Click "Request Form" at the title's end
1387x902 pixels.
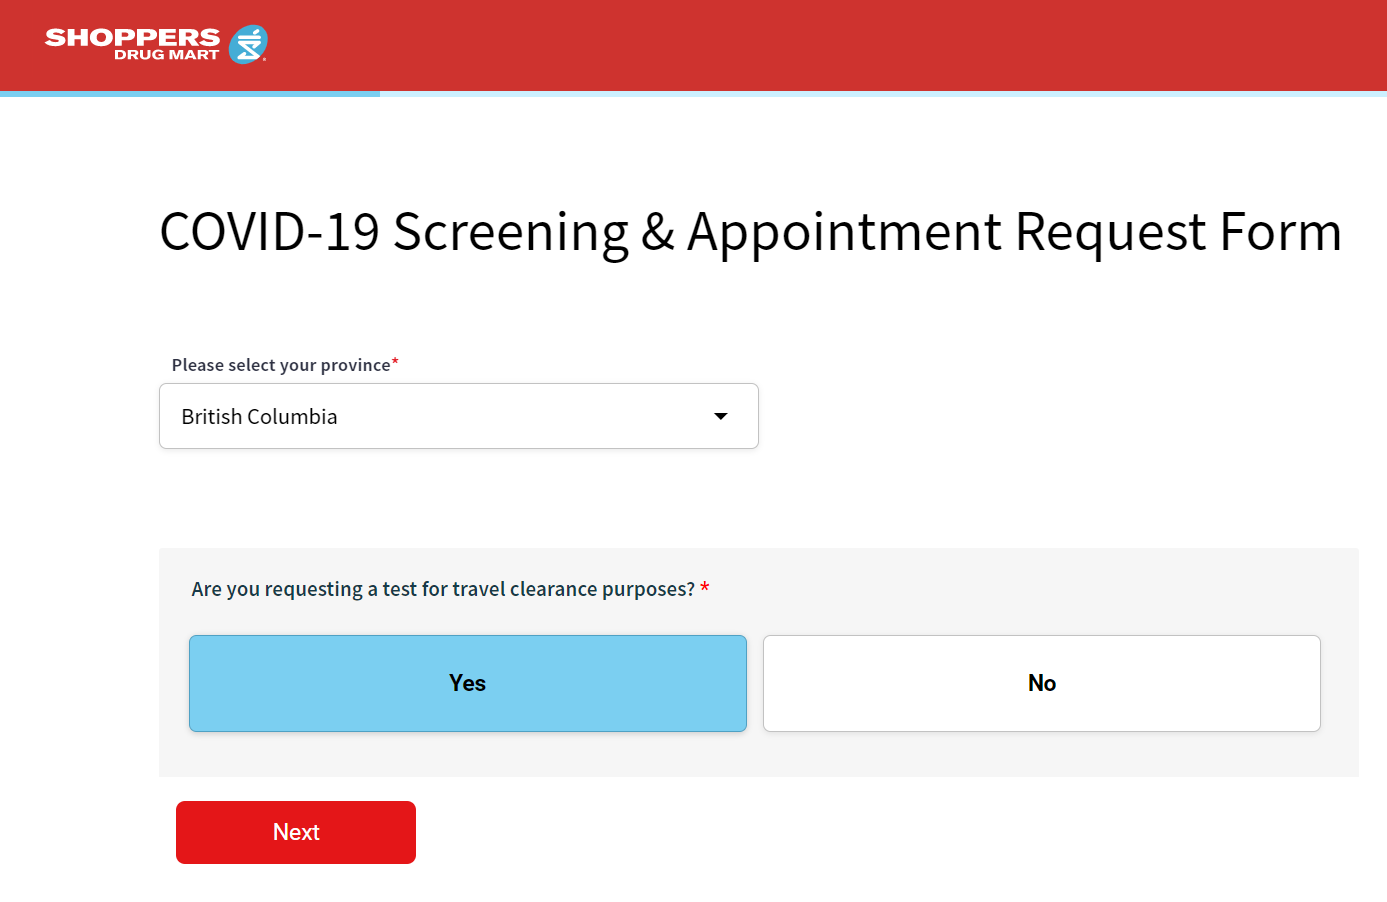point(1178,232)
